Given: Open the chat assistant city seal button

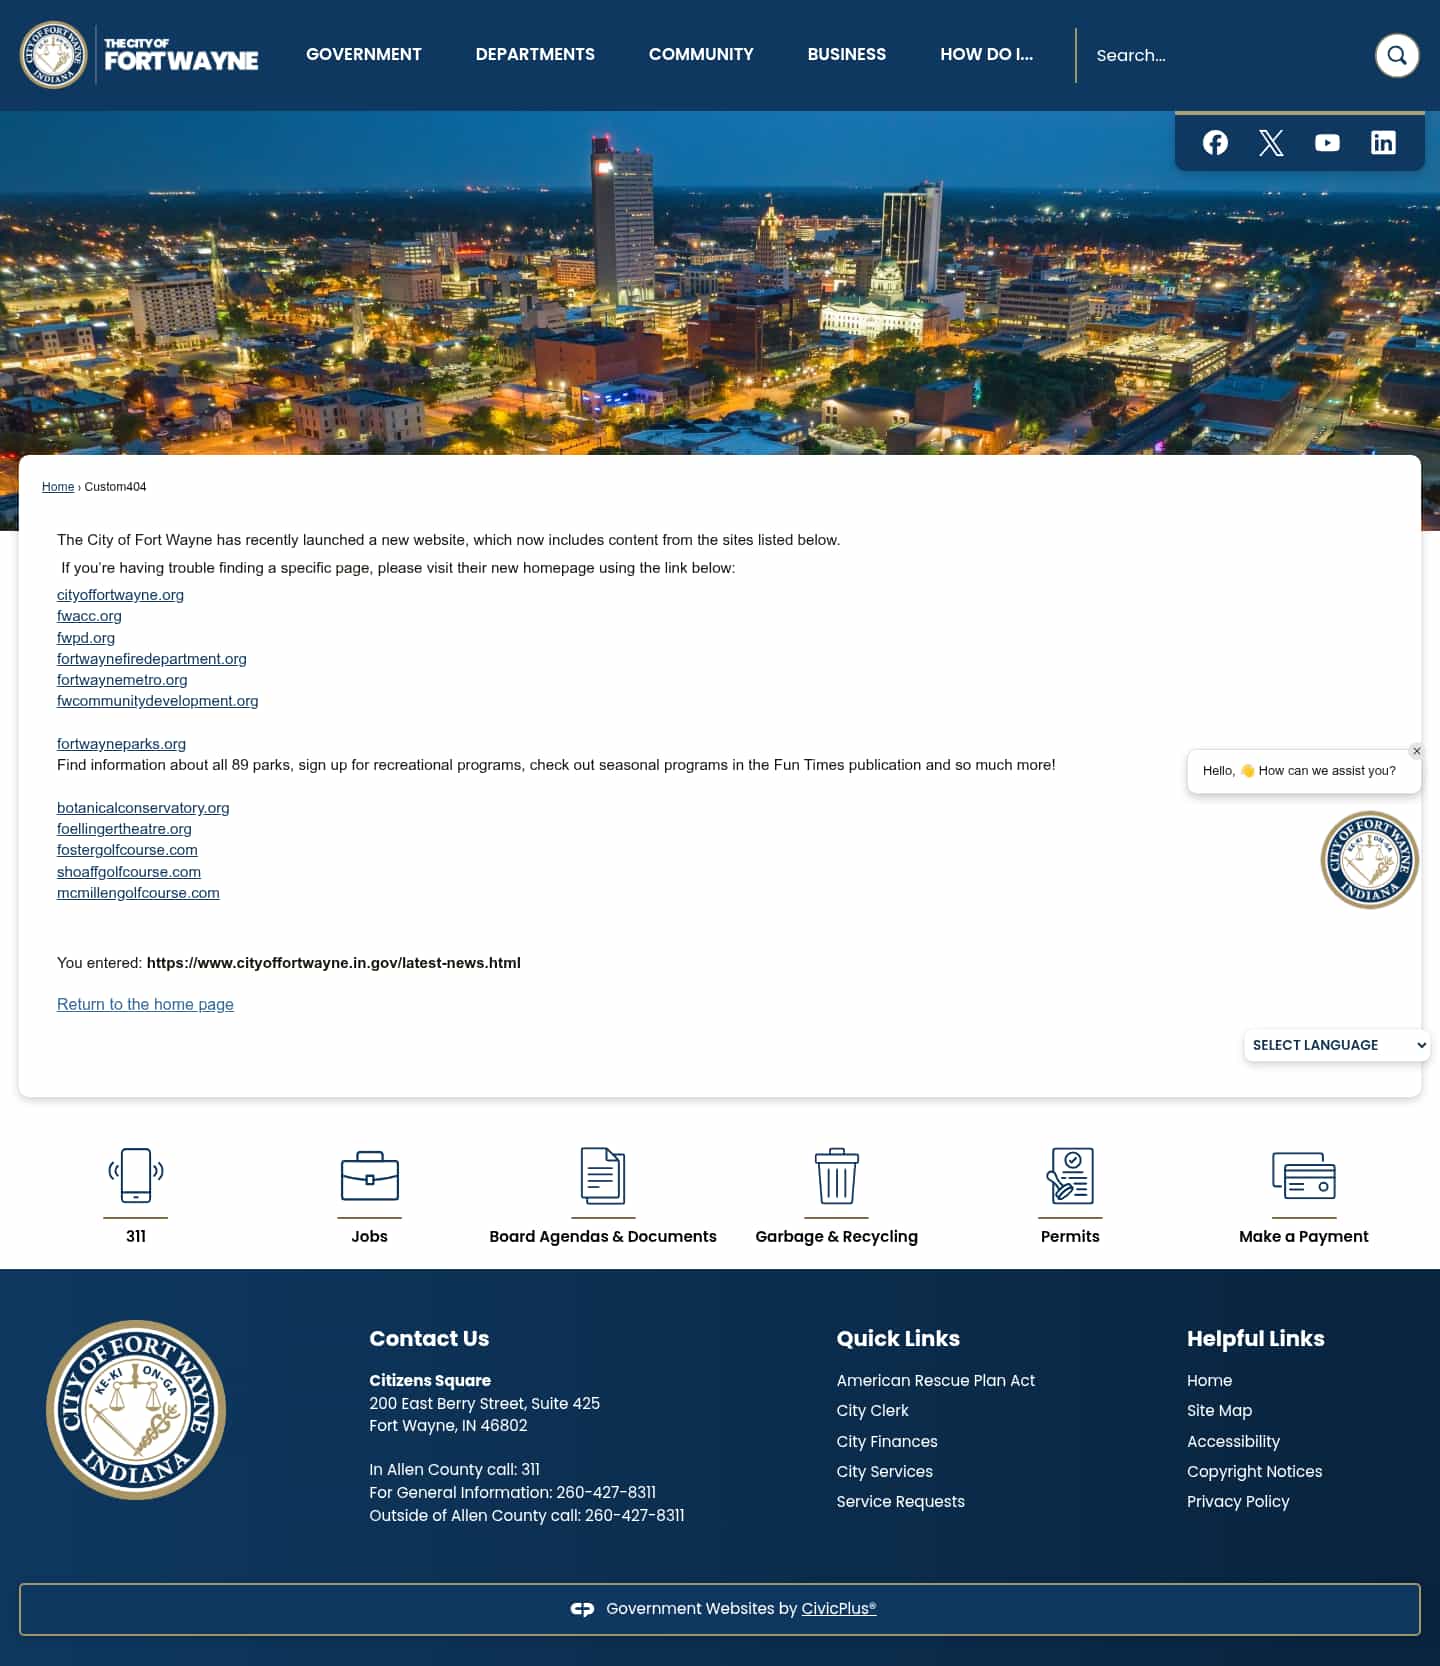Looking at the screenshot, I should point(1370,860).
